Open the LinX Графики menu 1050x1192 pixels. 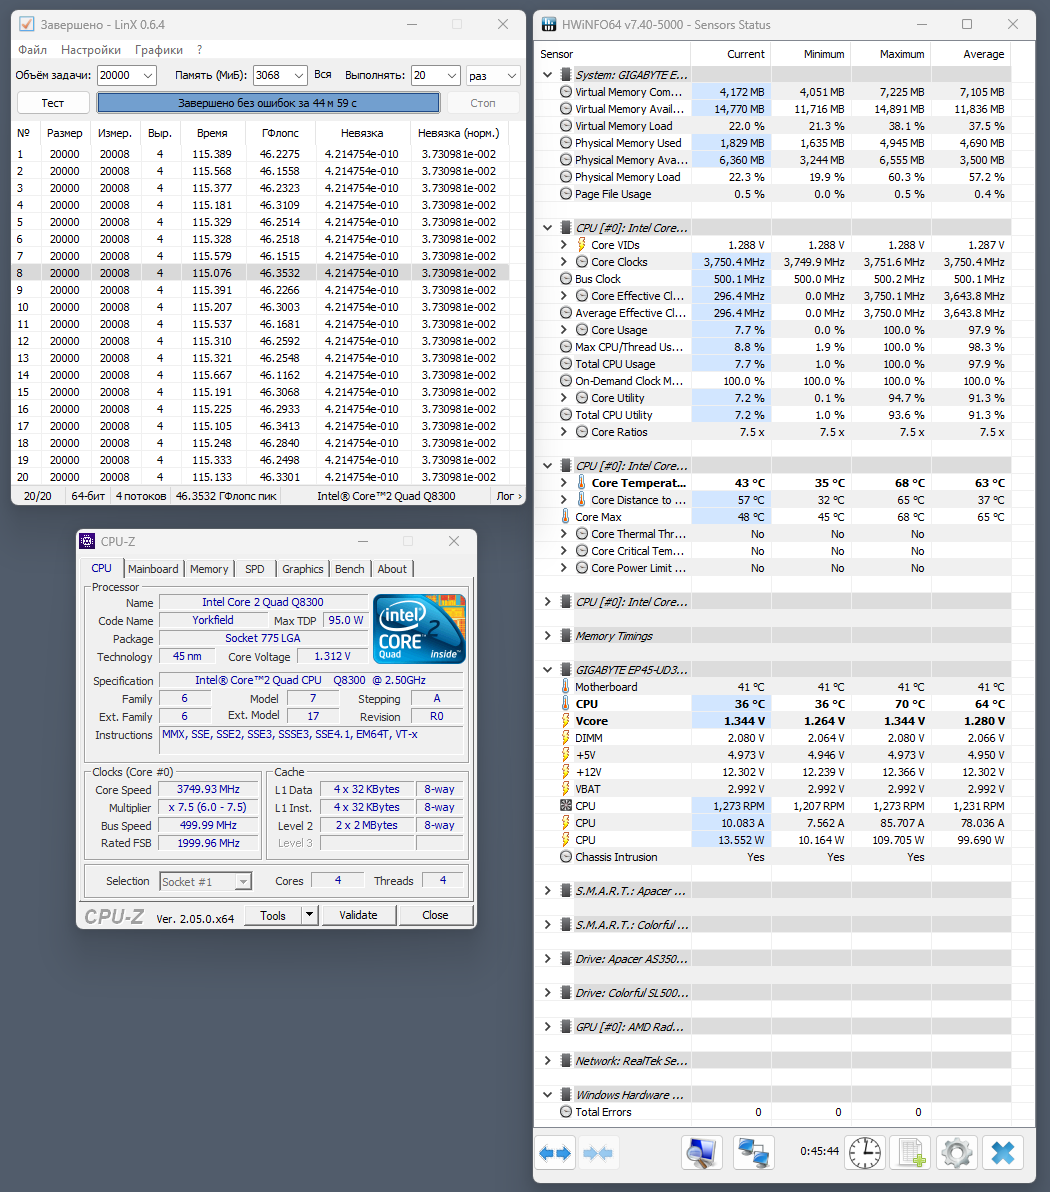tap(159, 49)
